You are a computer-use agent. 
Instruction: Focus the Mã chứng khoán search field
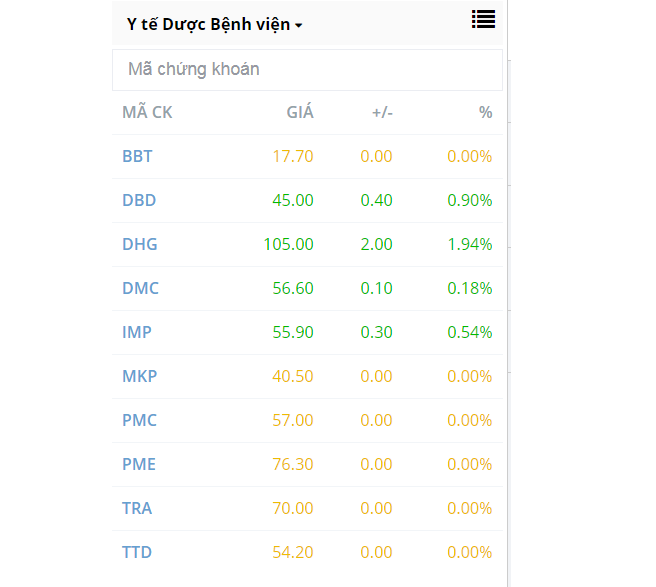click(307, 70)
